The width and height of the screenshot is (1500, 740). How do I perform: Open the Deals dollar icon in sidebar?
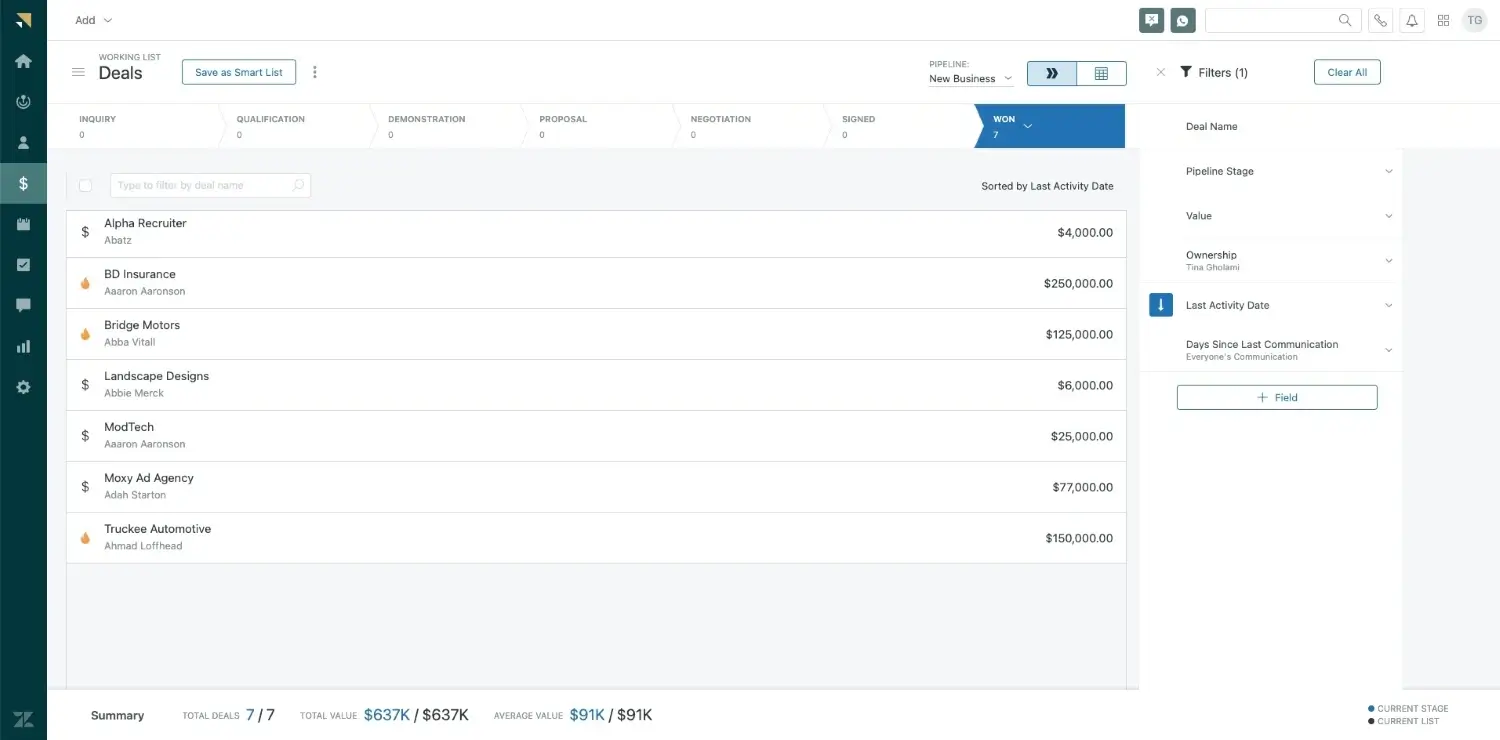pyautogui.click(x=23, y=184)
